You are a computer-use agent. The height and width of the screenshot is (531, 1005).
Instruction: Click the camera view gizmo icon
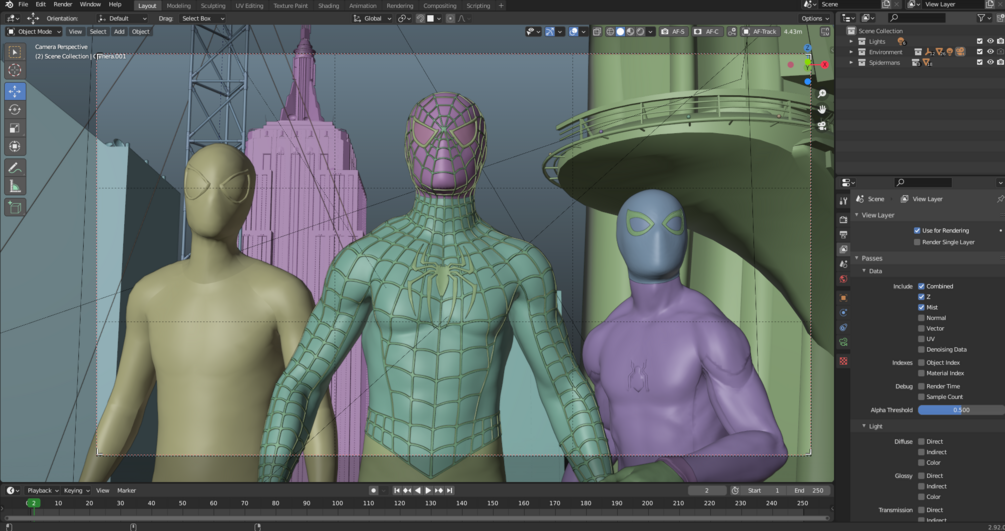(x=822, y=126)
